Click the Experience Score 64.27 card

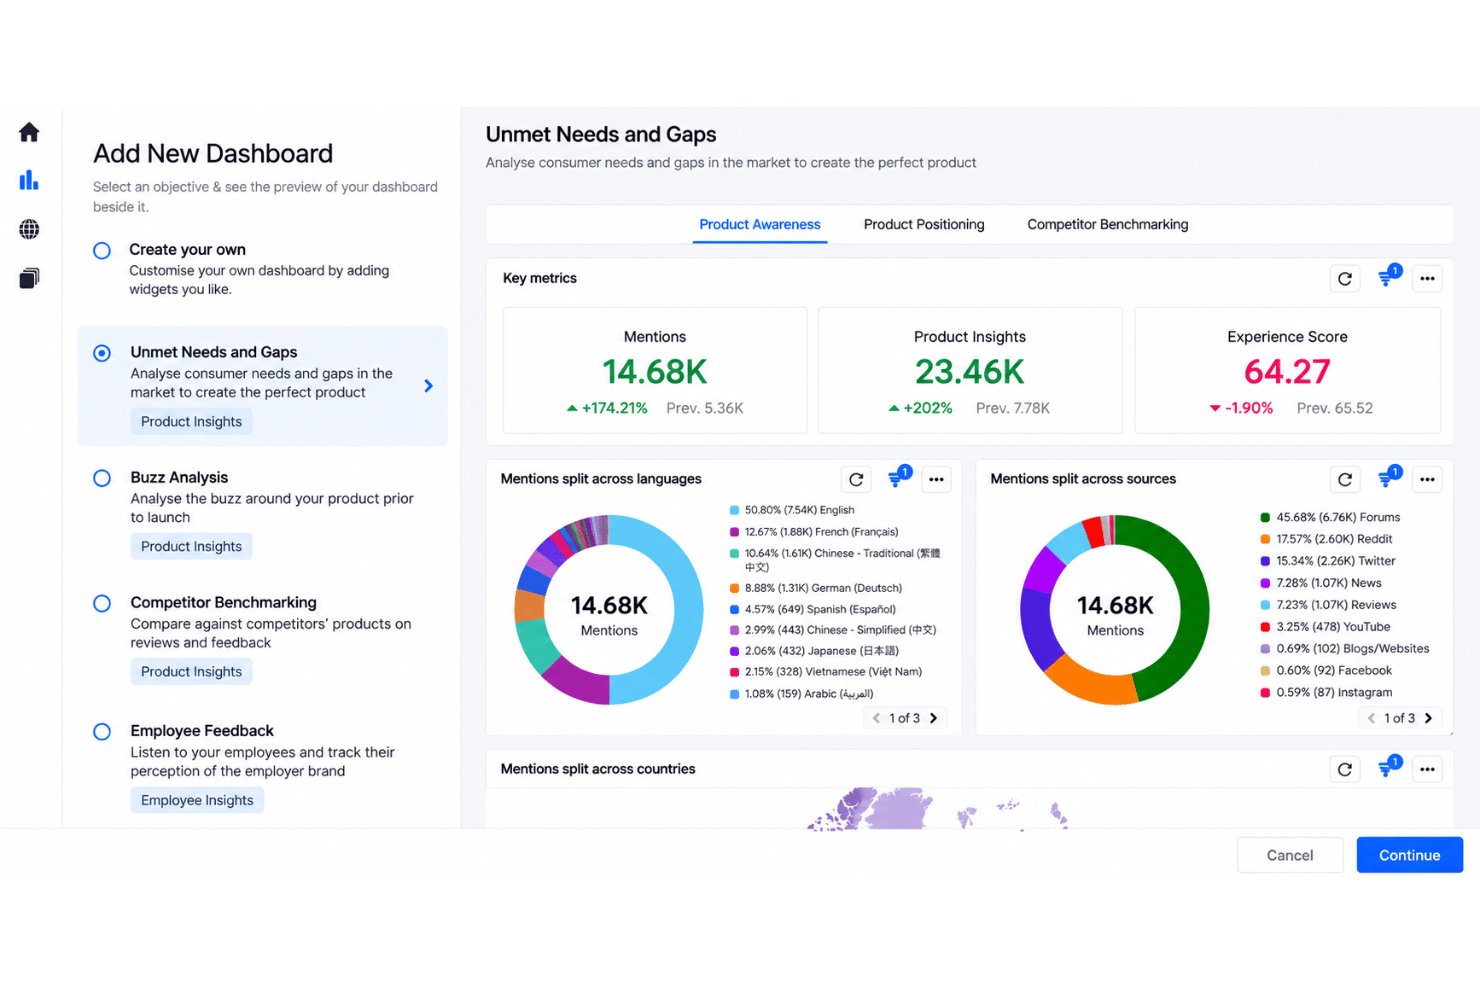[1288, 370]
